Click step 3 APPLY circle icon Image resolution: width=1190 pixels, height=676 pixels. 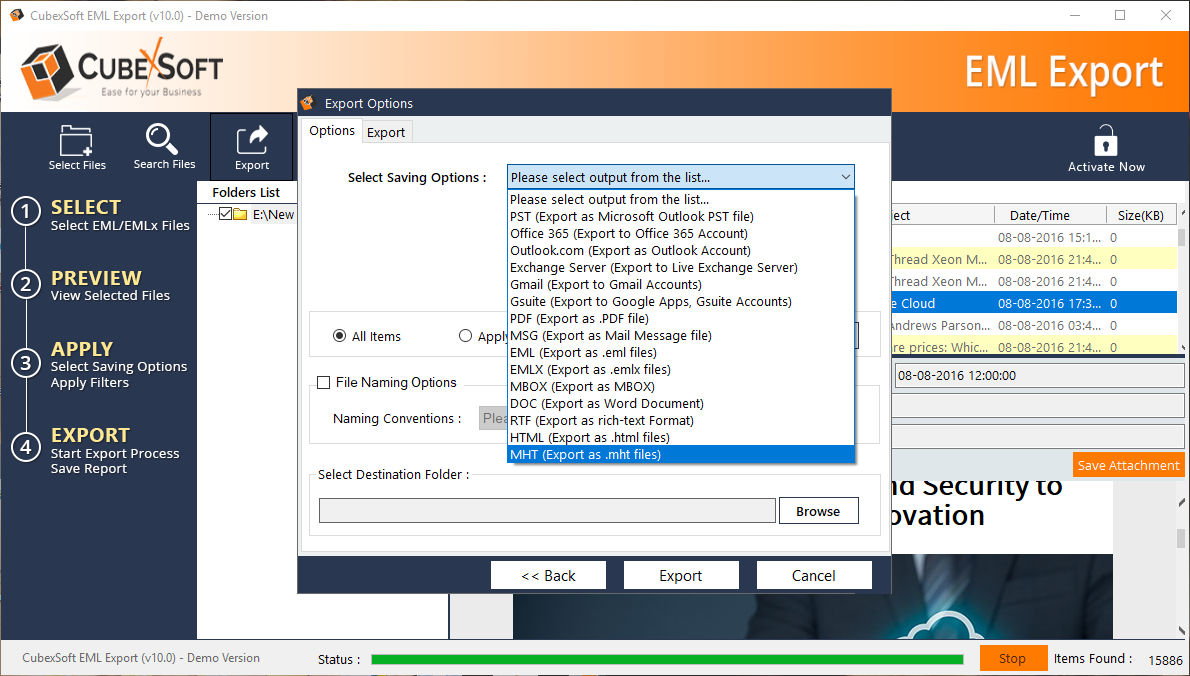pos(25,364)
